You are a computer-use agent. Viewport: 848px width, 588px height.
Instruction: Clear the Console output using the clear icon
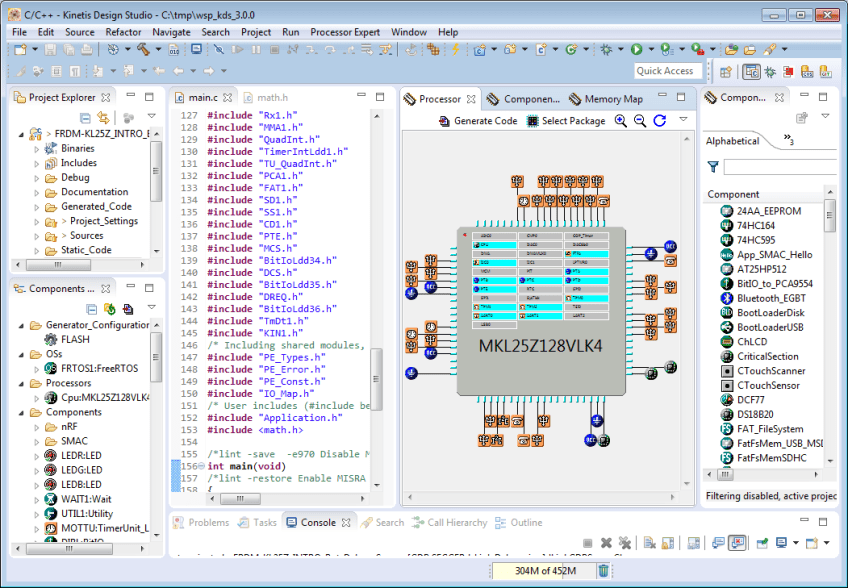tap(648, 543)
